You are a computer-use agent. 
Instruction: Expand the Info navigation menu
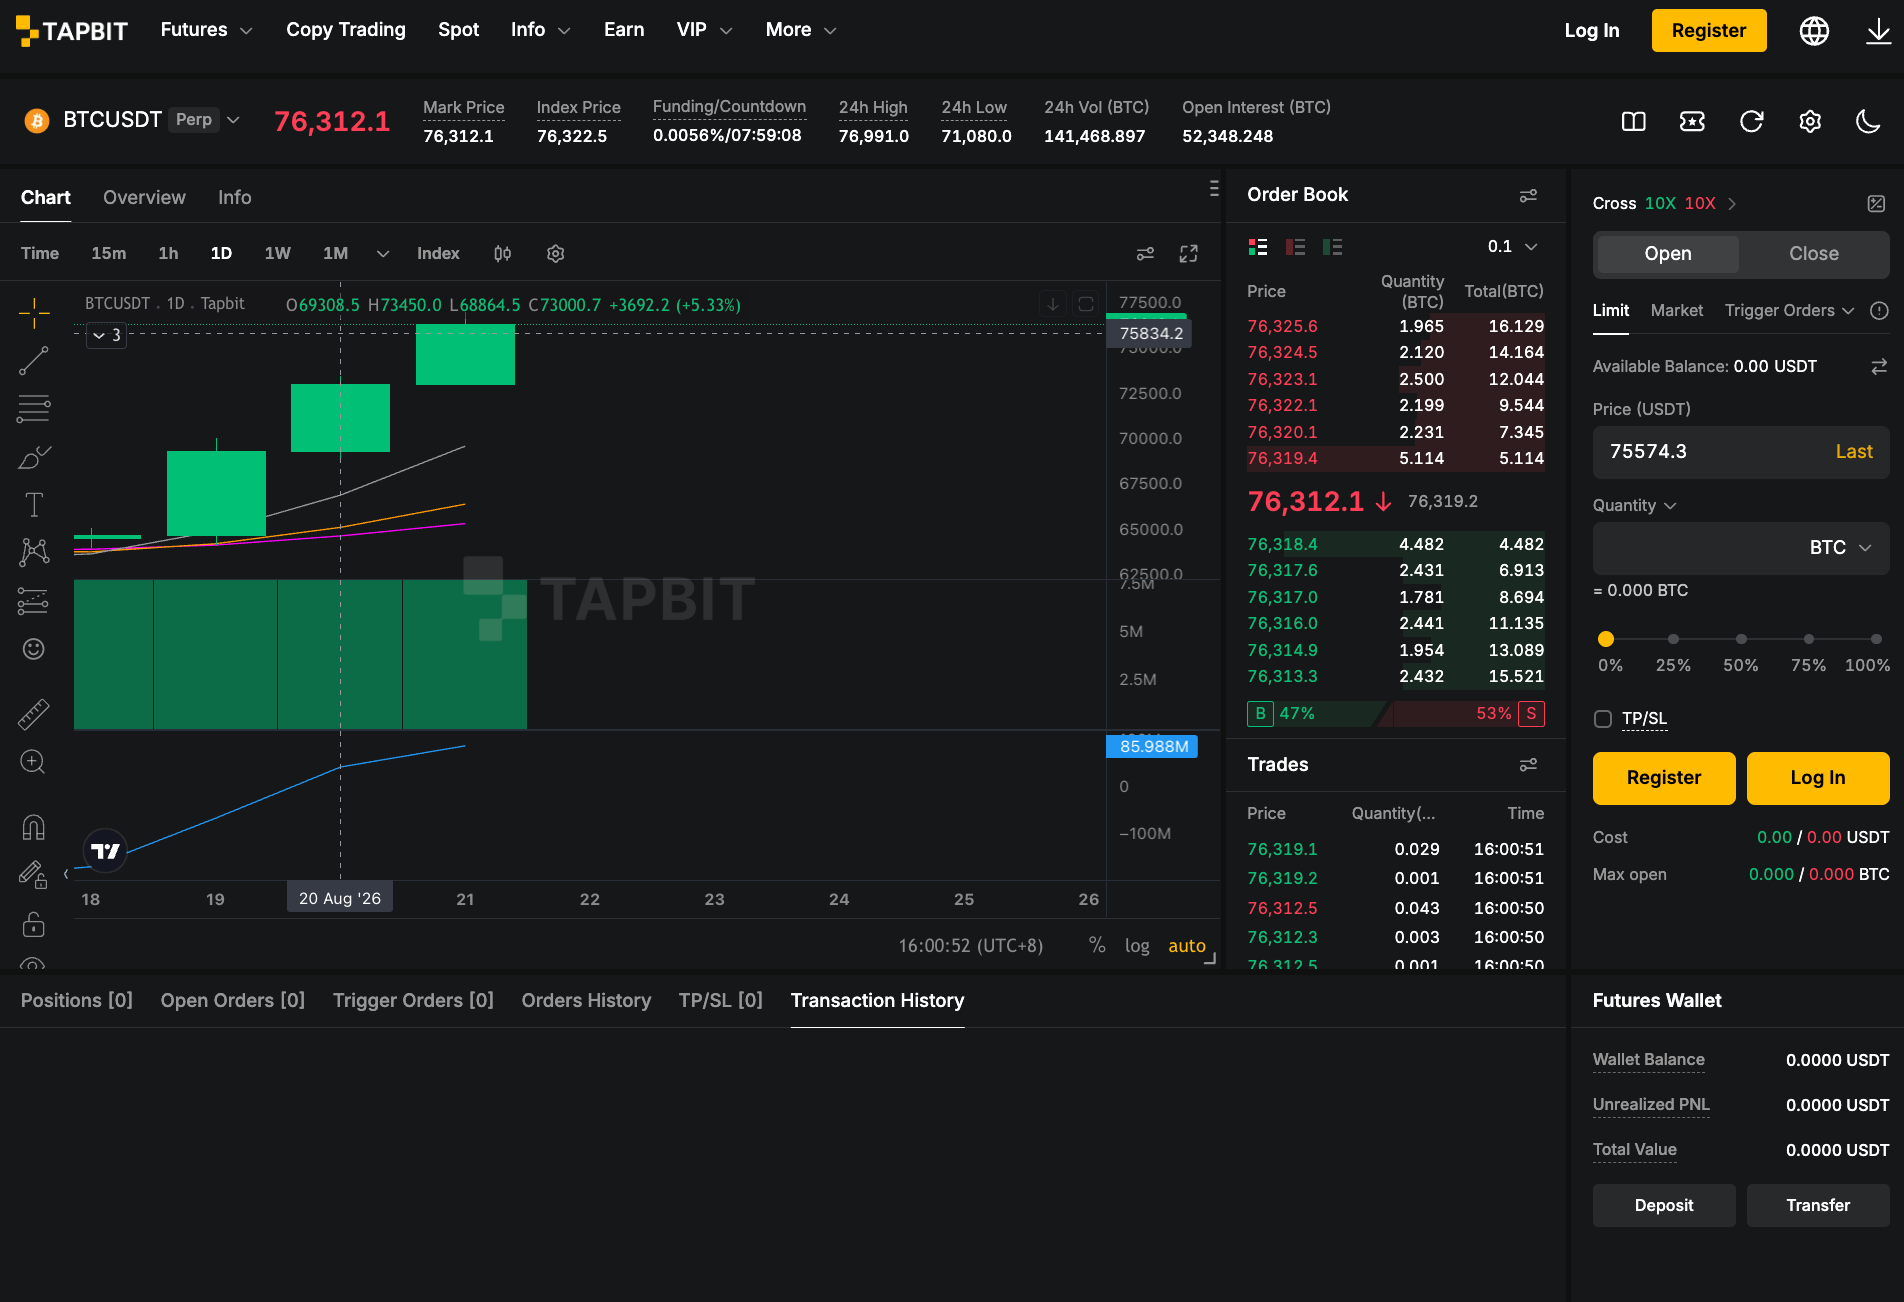coord(540,30)
